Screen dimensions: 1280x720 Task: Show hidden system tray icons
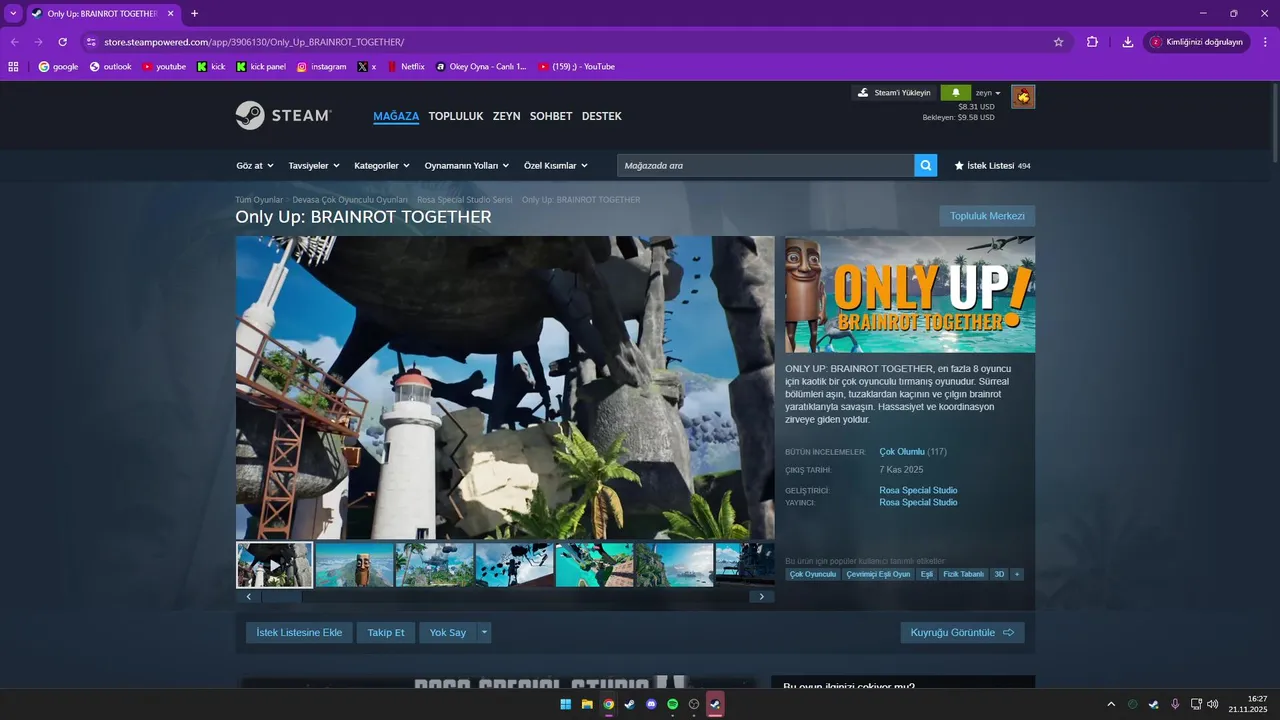point(1111,704)
